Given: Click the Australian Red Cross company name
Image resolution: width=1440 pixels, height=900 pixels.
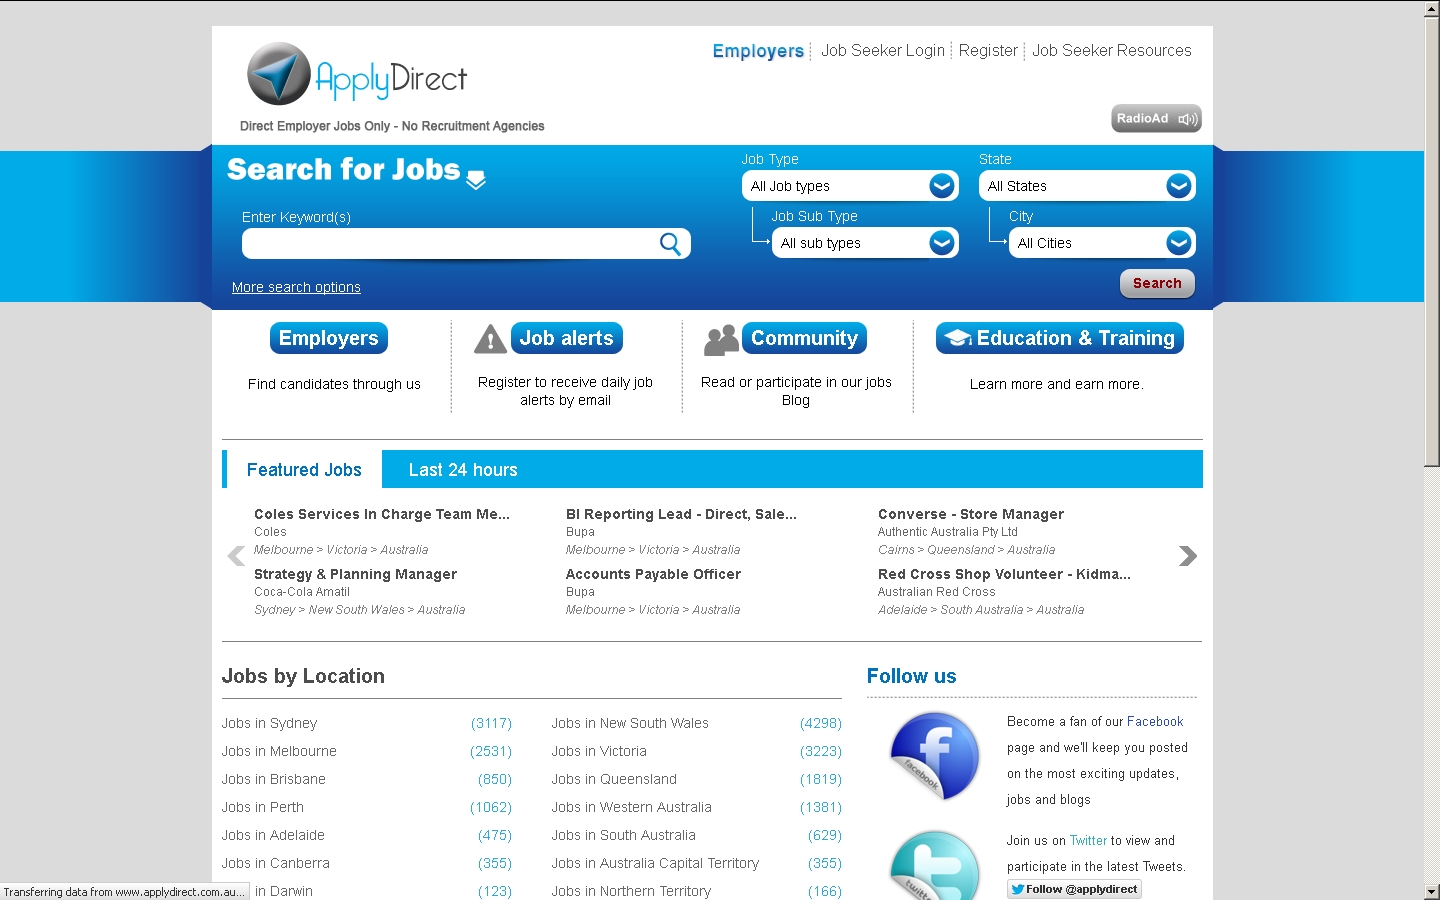Looking at the screenshot, I should 937,592.
